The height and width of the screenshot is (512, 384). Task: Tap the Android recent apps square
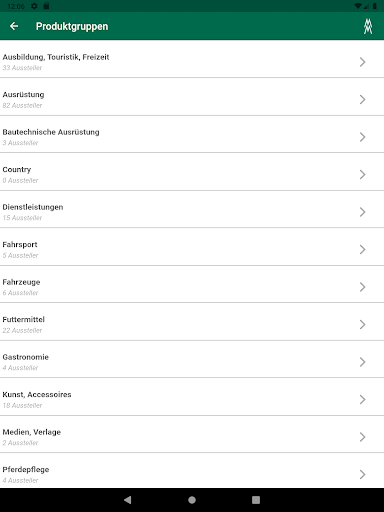[x=256, y=500]
